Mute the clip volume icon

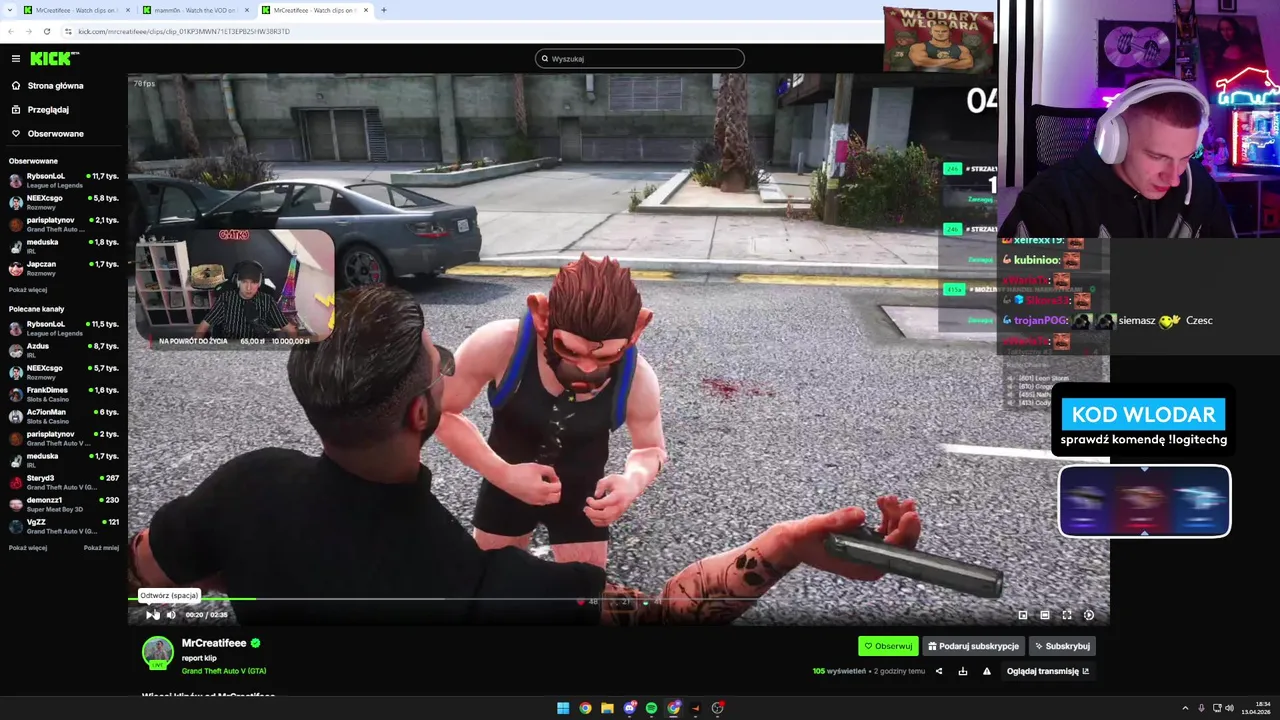(171, 615)
